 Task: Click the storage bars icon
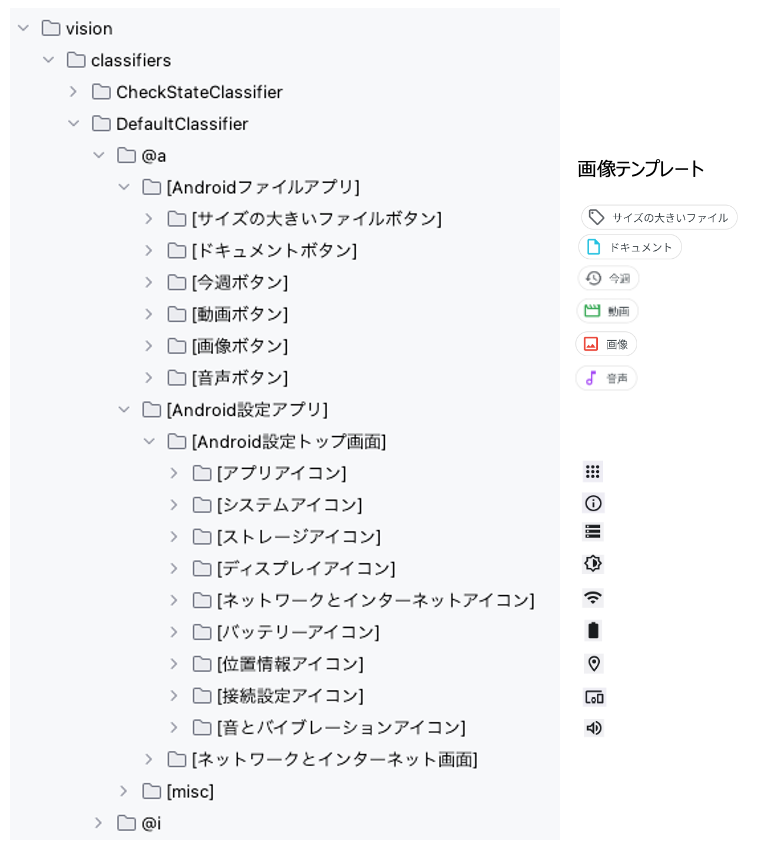(592, 532)
